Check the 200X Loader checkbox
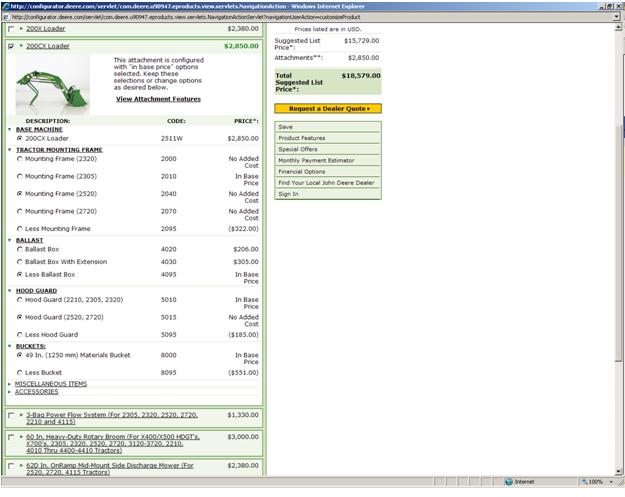This screenshot has width=625, height=497. pyautogui.click(x=11, y=29)
